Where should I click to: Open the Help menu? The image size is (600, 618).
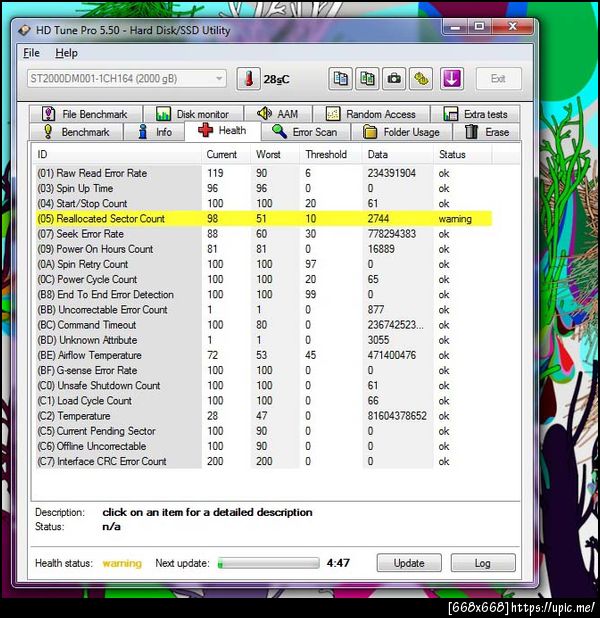[66, 53]
